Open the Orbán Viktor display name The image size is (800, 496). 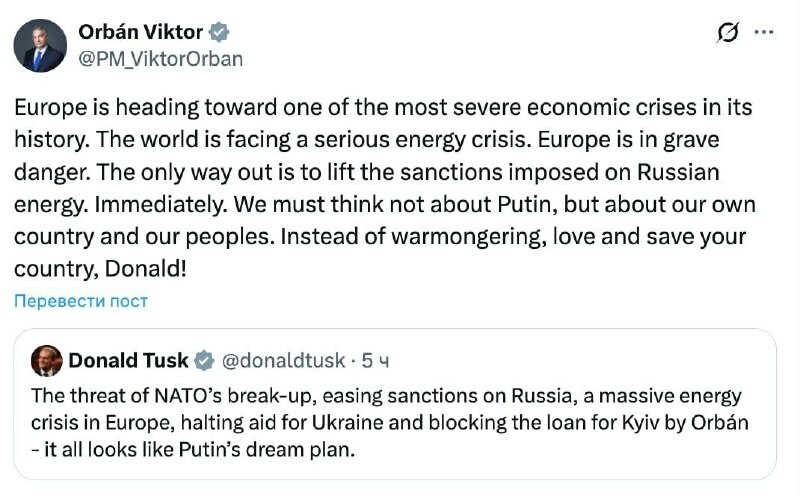(x=140, y=33)
